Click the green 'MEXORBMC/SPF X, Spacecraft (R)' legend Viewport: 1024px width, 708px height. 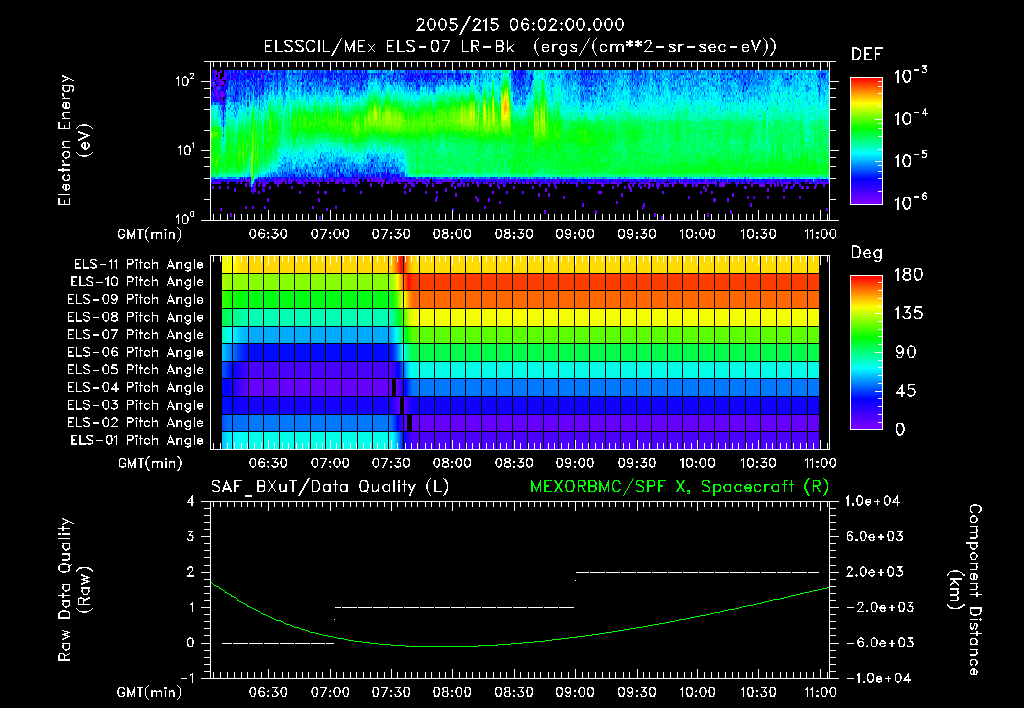tap(679, 487)
